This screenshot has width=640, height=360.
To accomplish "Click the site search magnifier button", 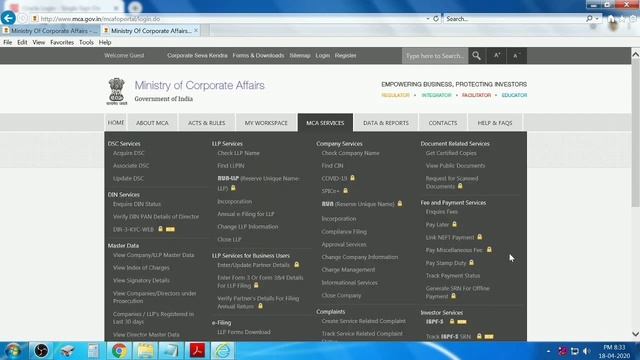I will coord(476,56).
